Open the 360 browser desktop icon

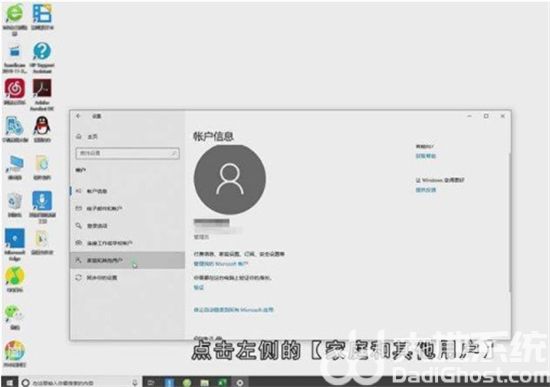click(14, 14)
